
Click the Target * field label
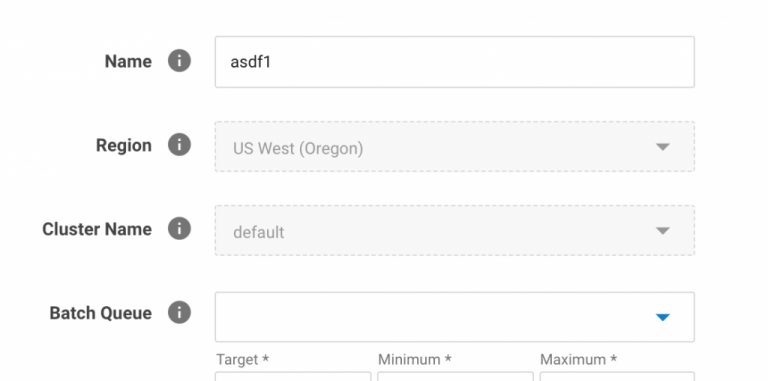[x=242, y=360]
